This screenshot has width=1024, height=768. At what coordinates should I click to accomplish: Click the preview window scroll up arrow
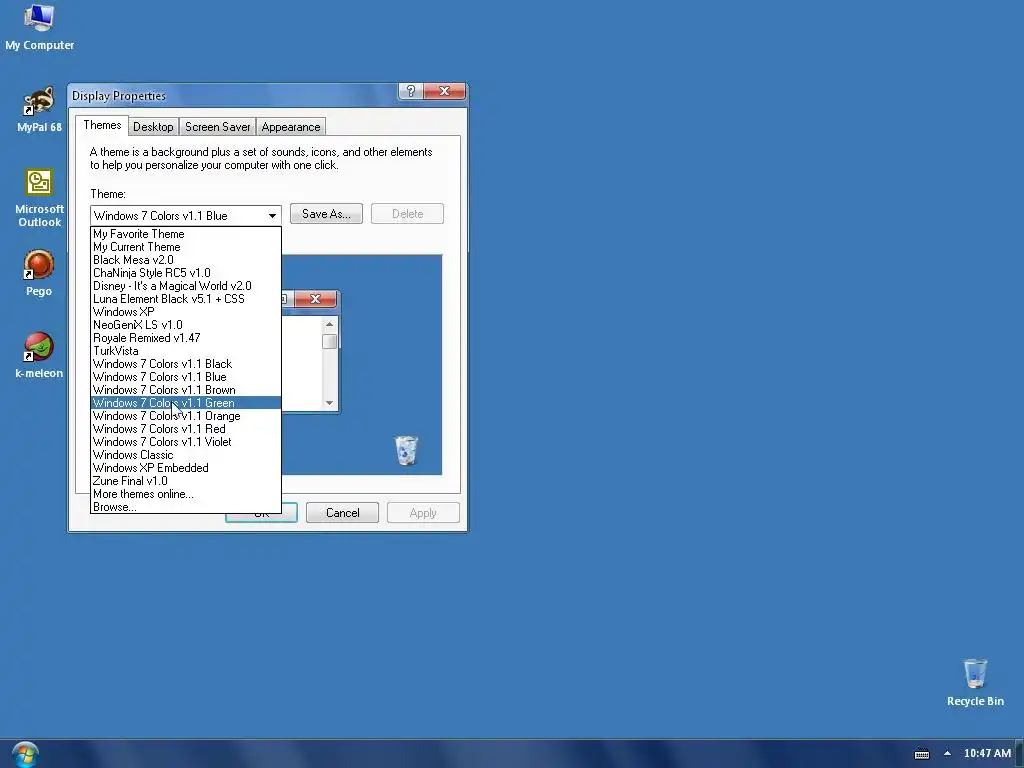[329, 325]
